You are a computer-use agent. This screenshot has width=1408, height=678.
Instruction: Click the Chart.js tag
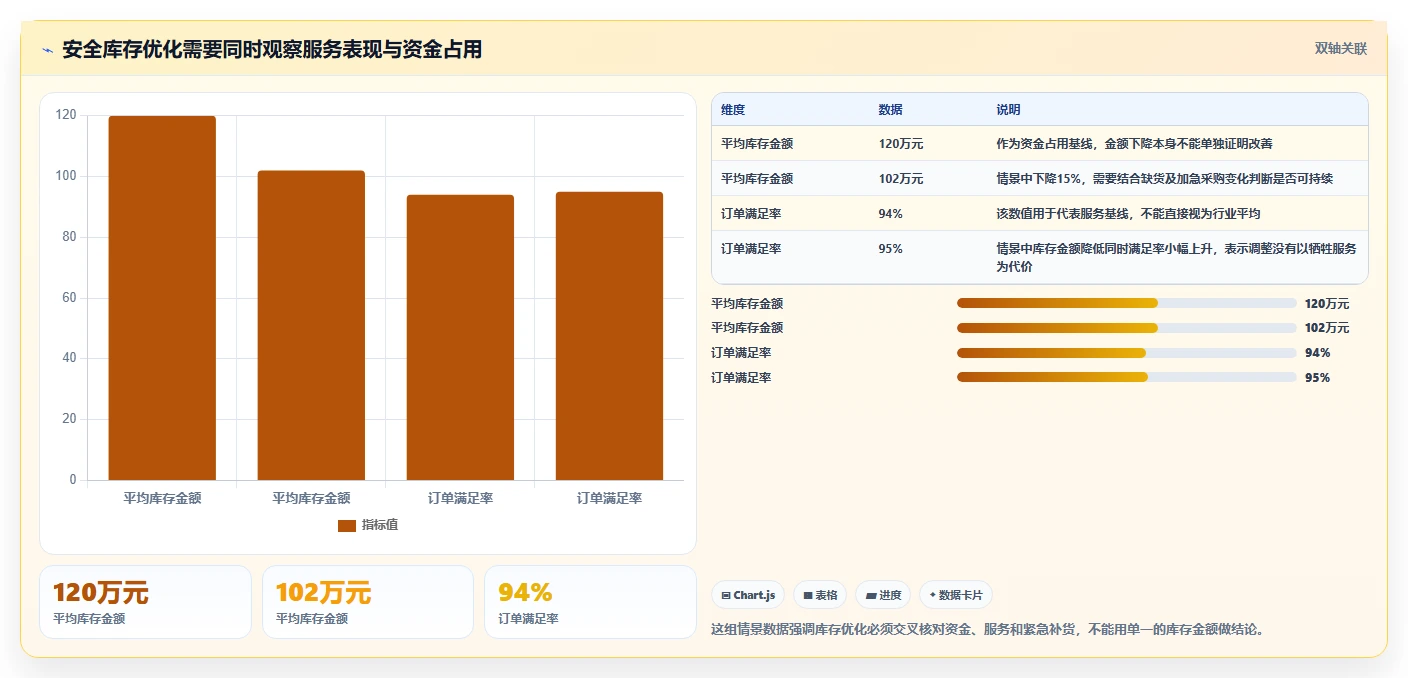pos(748,595)
